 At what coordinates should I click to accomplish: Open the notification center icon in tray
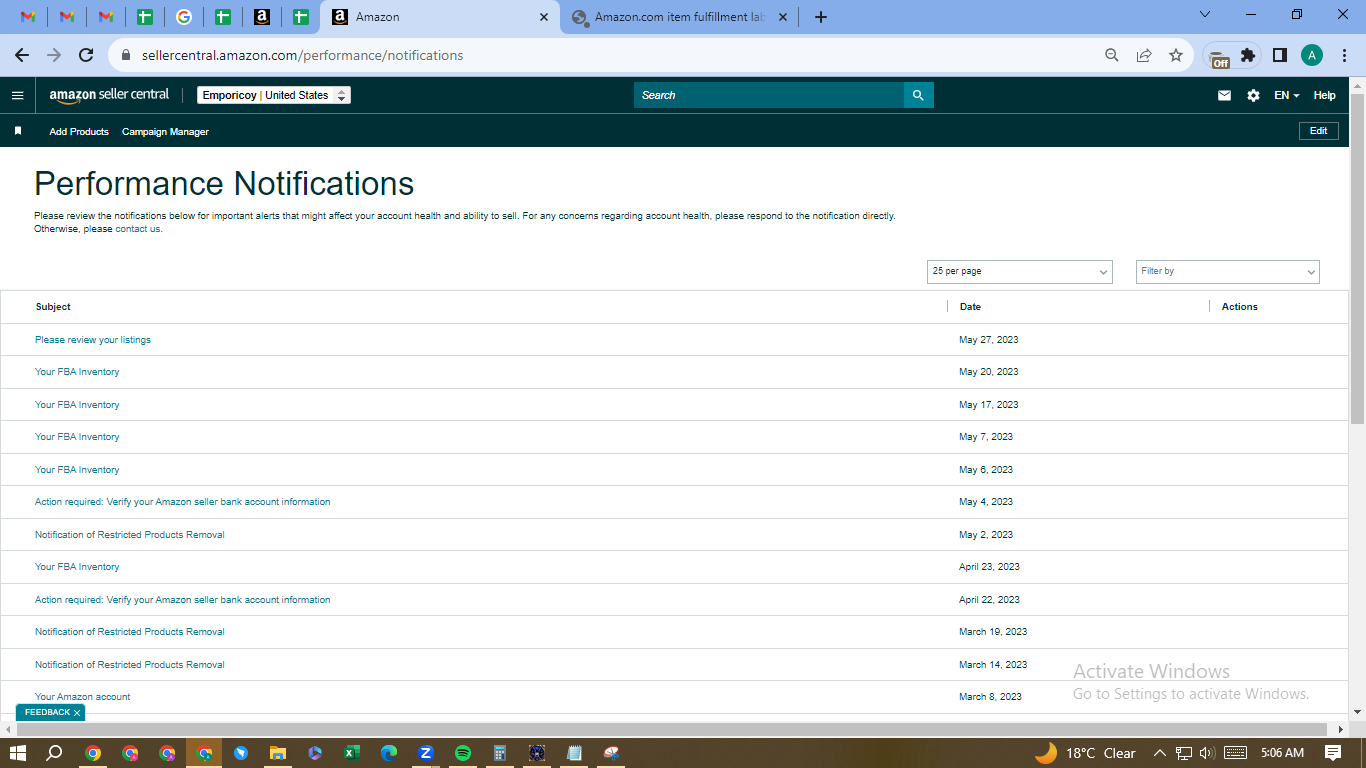(1333, 753)
